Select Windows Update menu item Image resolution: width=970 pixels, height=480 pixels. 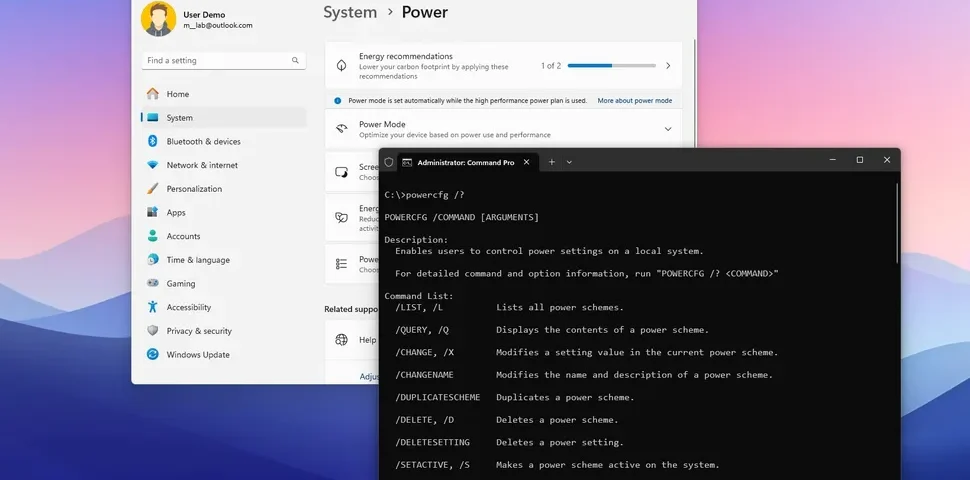click(x=223, y=354)
